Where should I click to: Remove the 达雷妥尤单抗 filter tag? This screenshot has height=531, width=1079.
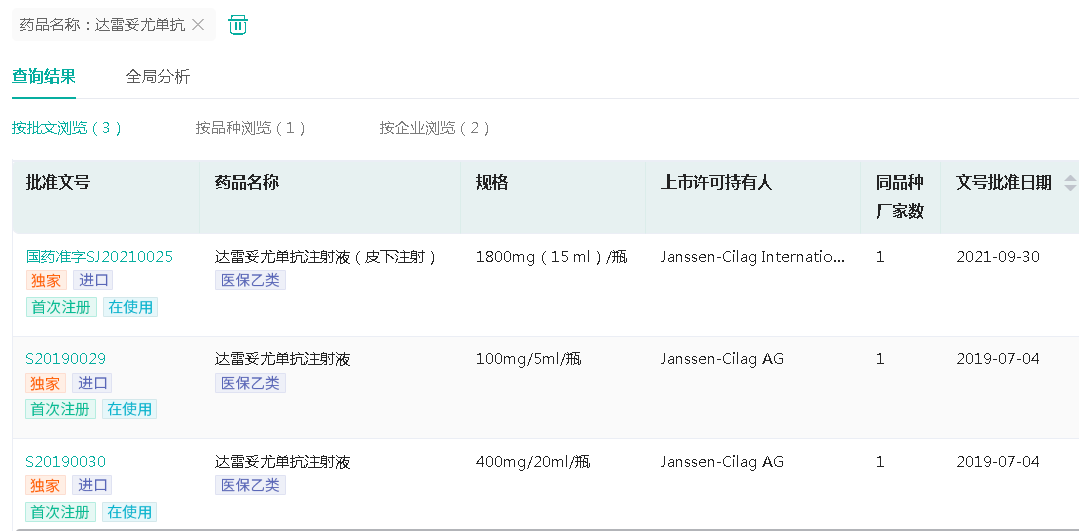pyautogui.click(x=198, y=25)
